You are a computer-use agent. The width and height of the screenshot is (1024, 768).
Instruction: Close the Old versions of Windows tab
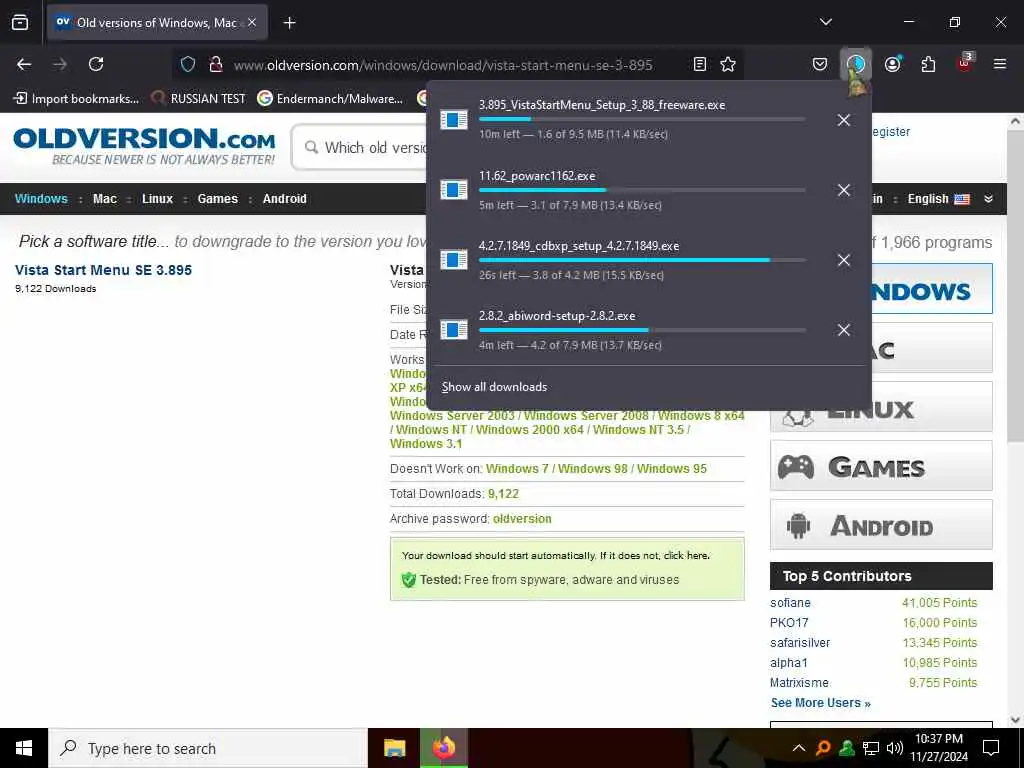pos(252,22)
